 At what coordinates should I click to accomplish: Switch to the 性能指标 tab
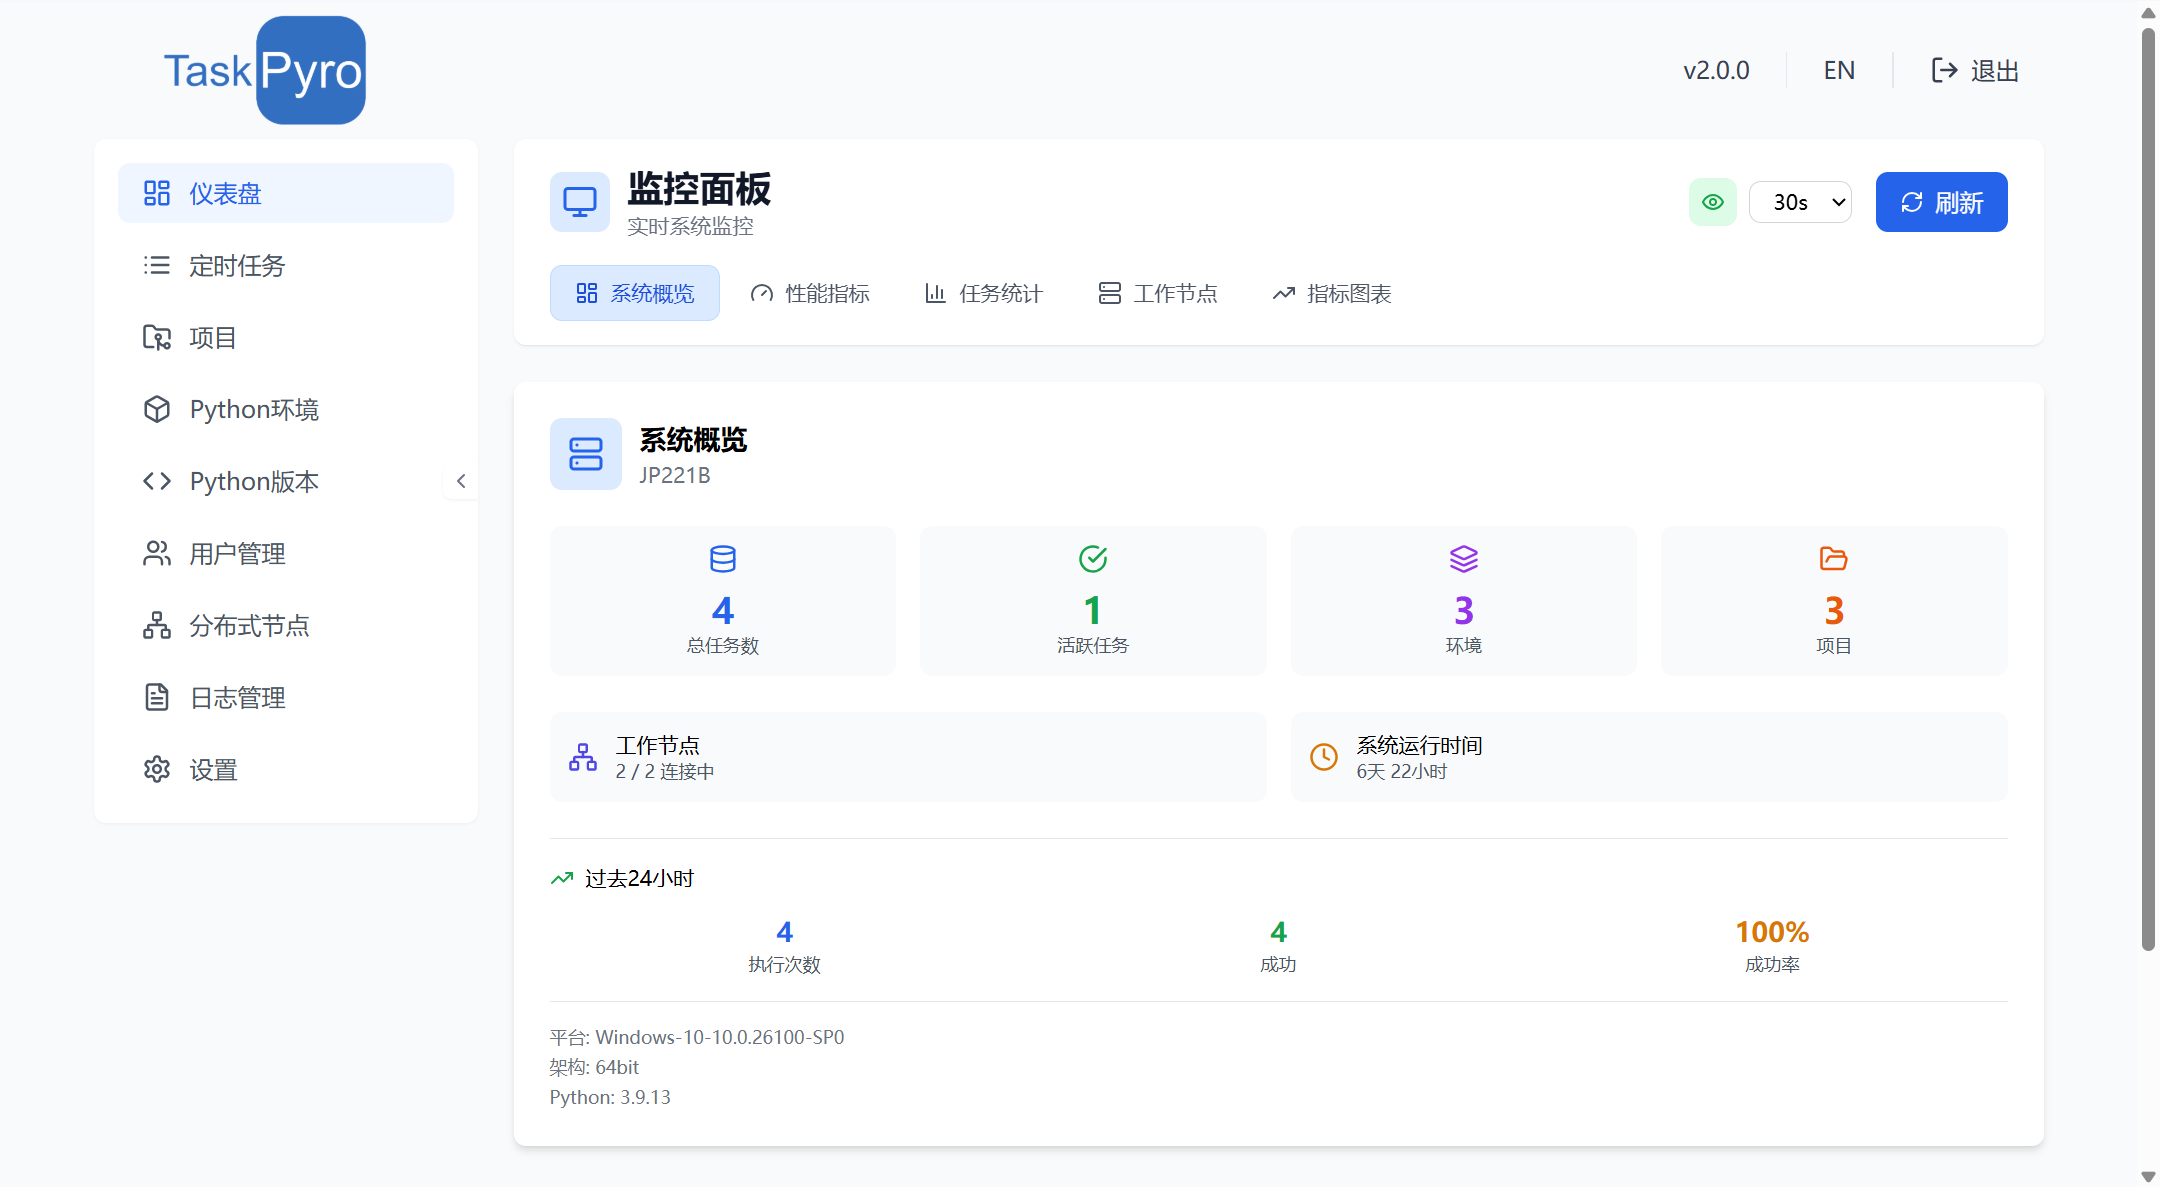tap(810, 293)
